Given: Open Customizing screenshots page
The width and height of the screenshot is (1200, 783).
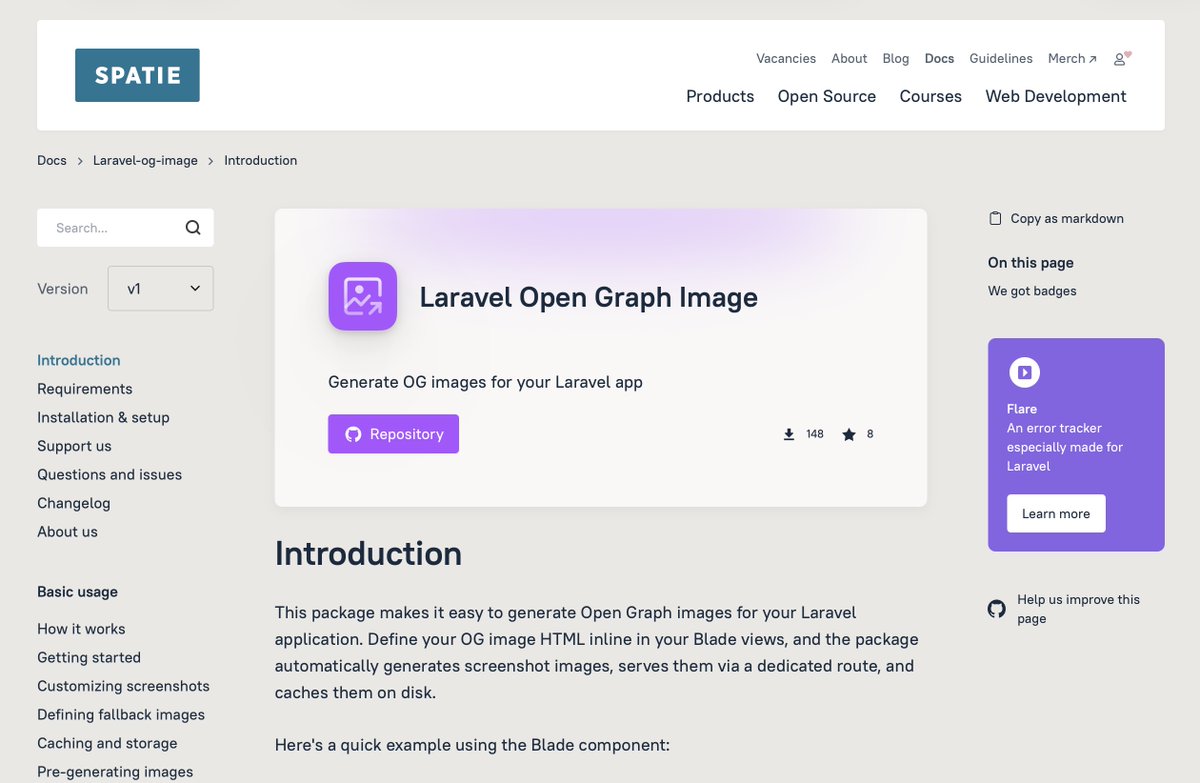Looking at the screenshot, I should 124,686.
